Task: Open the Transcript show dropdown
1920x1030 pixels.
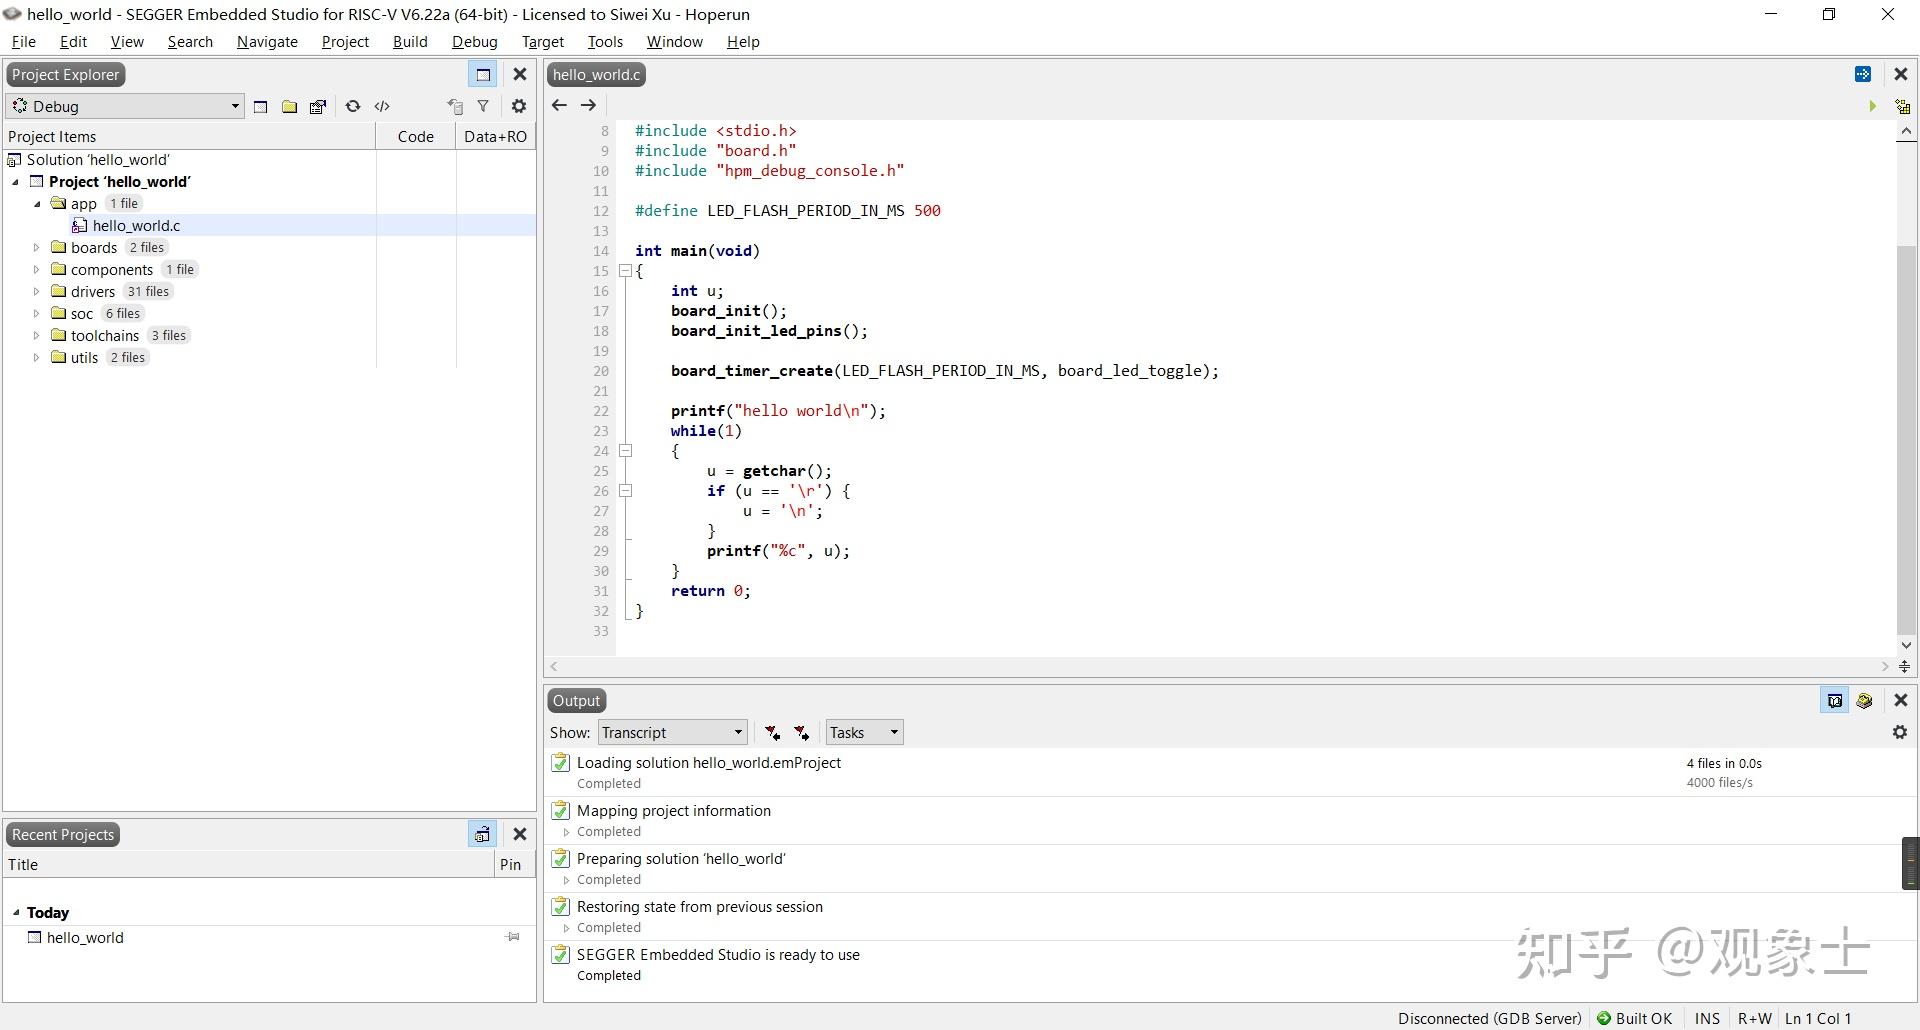Action: (672, 732)
